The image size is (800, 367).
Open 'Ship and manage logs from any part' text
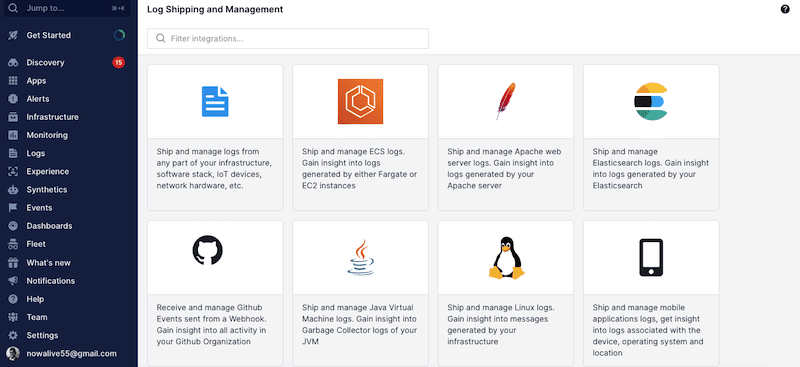[x=214, y=168]
